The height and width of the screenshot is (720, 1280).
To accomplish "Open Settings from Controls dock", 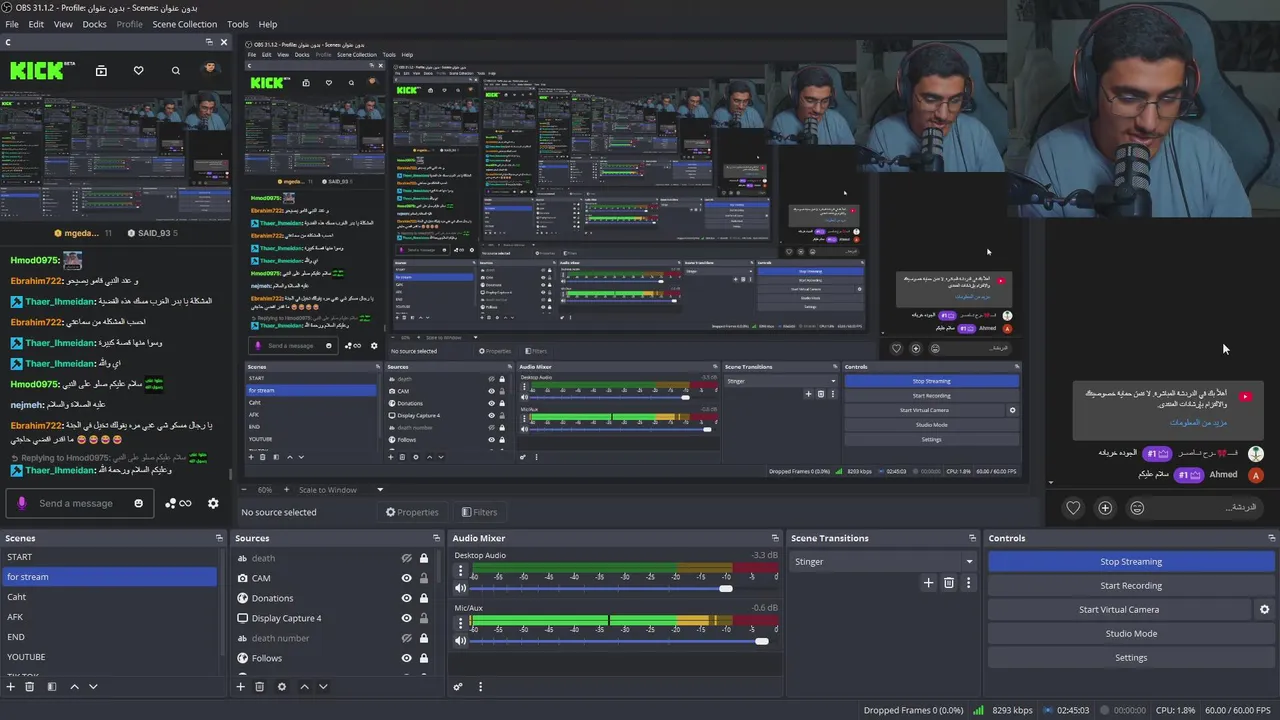I will click(1131, 657).
